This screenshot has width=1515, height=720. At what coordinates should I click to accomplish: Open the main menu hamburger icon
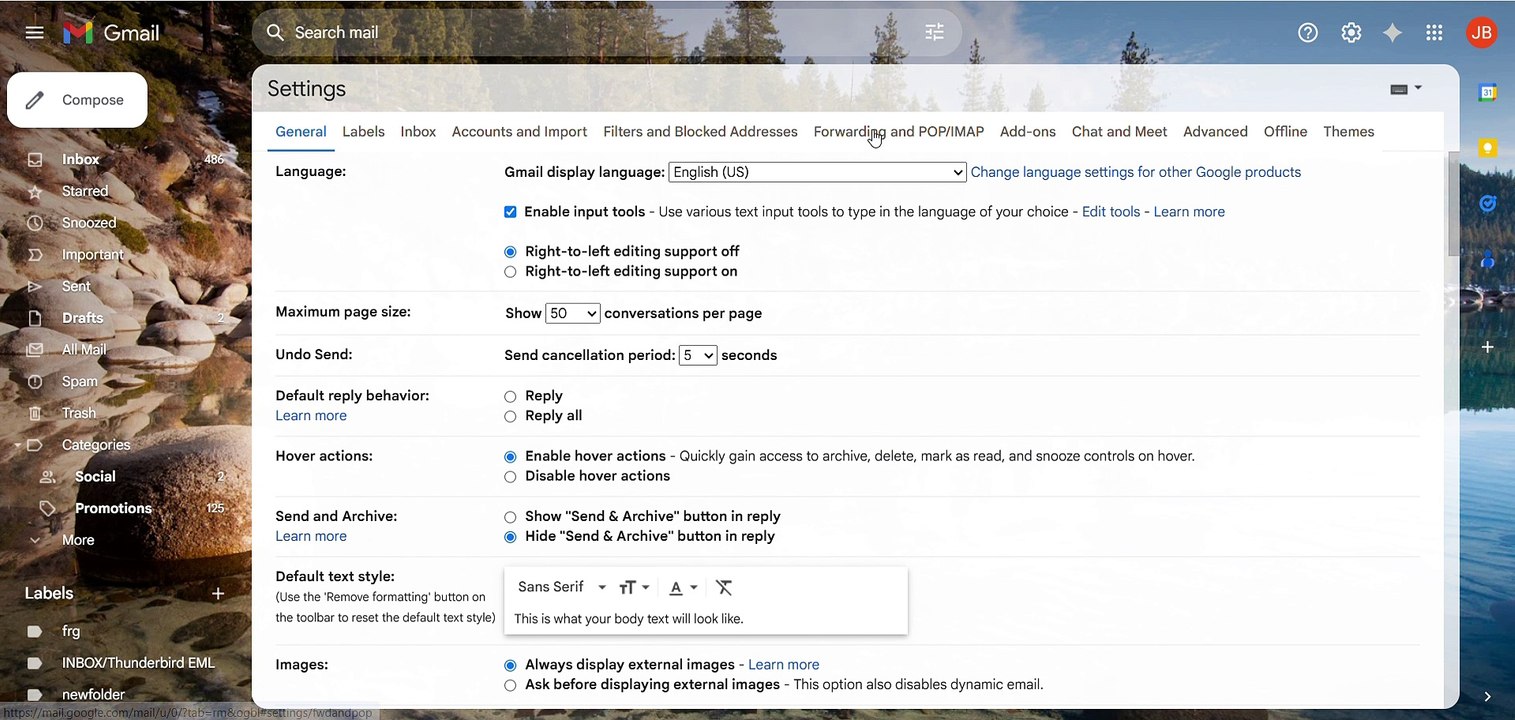click(x=34, y=33)
